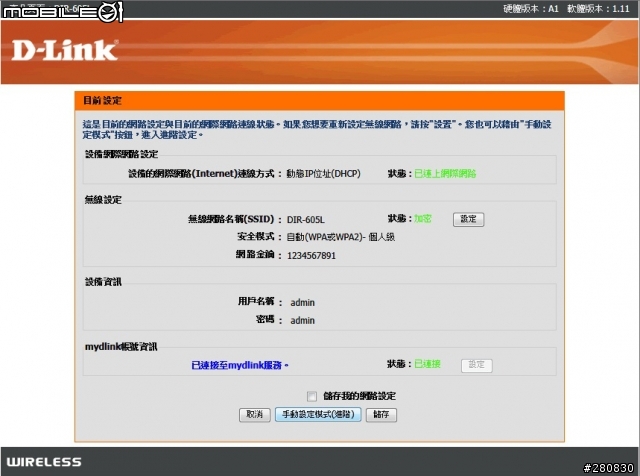Click the 硬體版本 : A1 hardware label
Screen dimensions: 640x476
pyautogui.click(x=531, y=9)
